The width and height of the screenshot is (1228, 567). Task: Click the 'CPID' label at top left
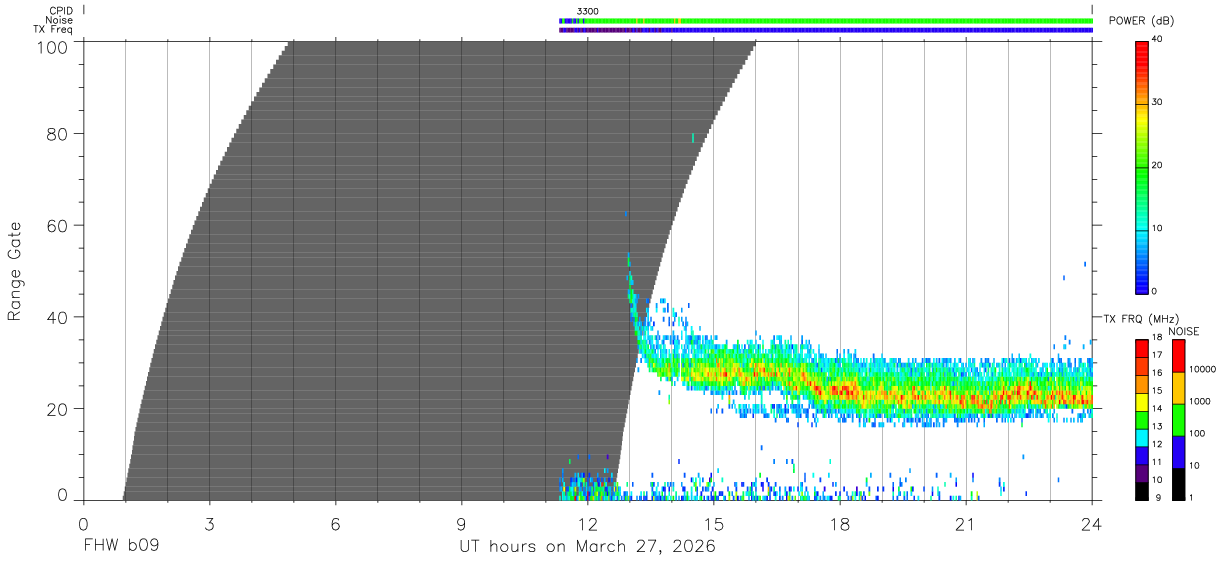[60, 11]
